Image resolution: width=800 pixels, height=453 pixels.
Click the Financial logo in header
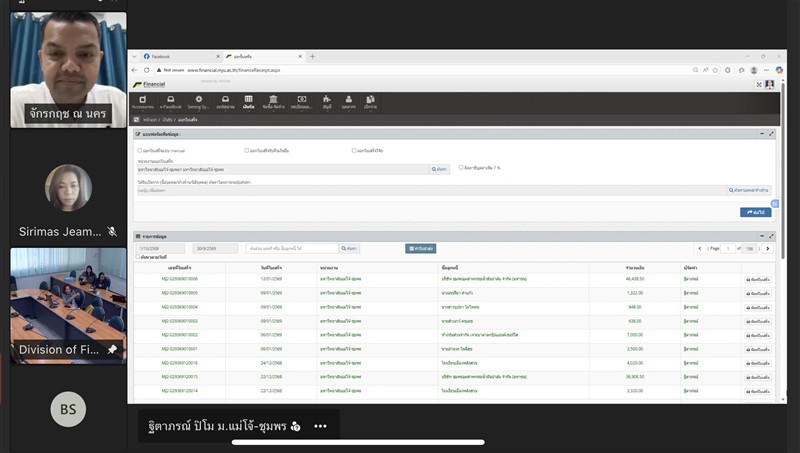[x=150, y=85]
